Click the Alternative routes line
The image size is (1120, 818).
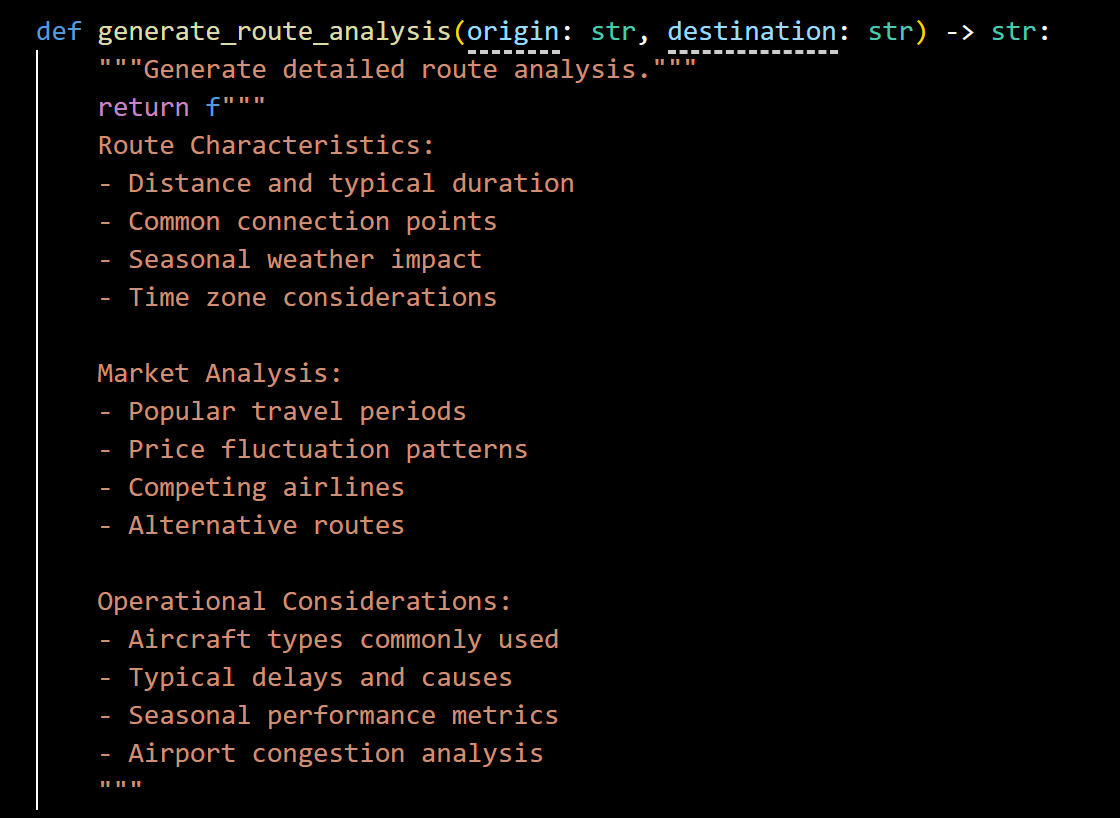[251, 526]
